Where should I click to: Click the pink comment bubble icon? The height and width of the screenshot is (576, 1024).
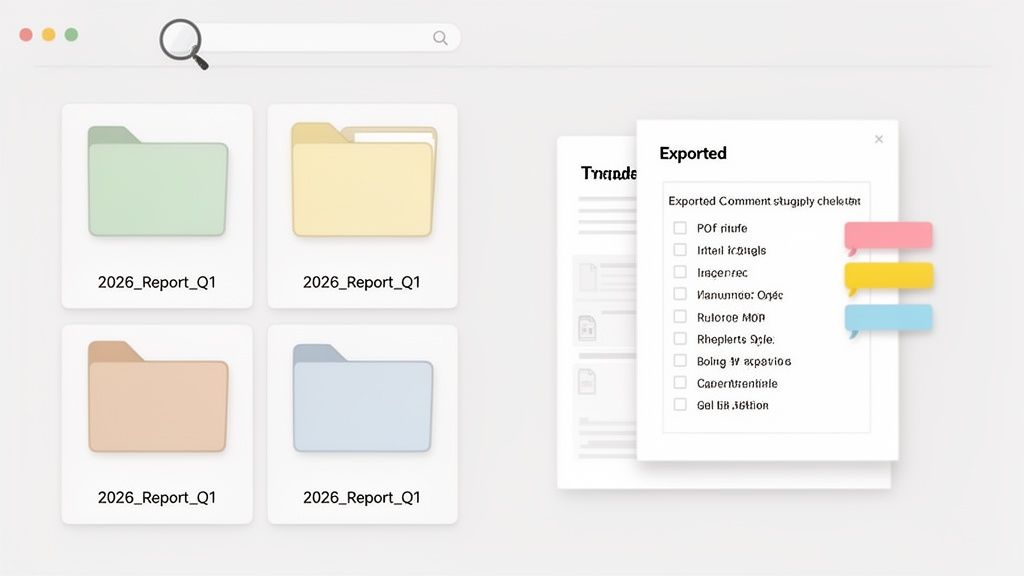tap(888, 233)
